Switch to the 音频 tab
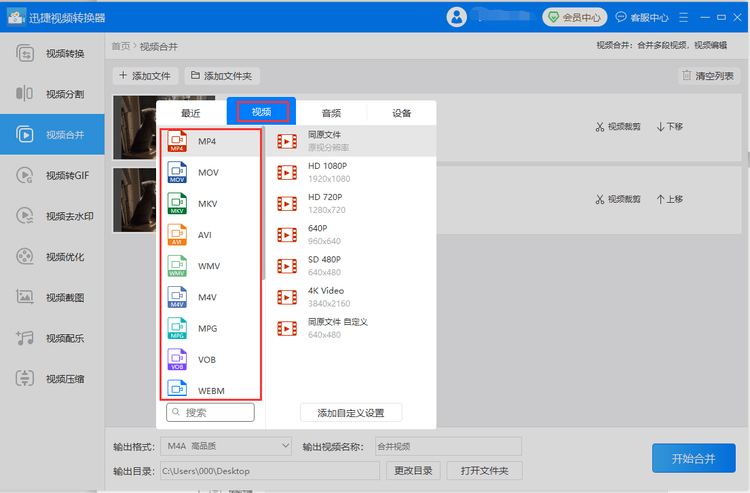This screenshot has width=750, height=493. click(331, 113)
